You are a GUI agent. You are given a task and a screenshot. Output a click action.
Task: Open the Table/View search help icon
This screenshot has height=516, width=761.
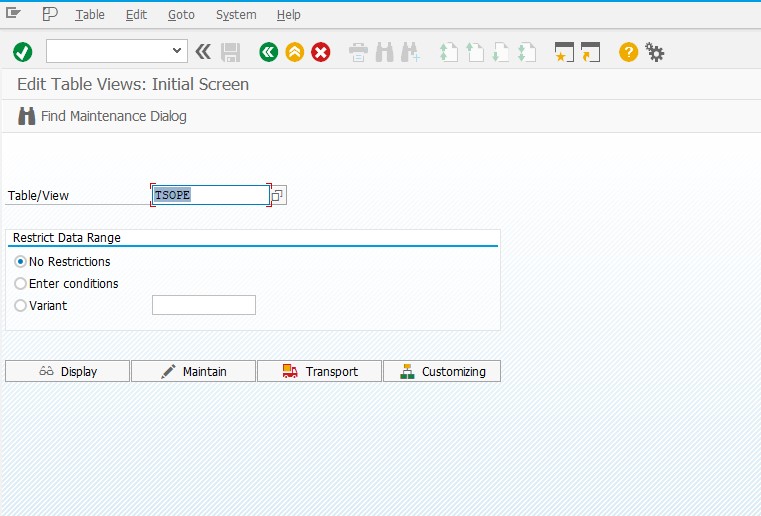278,195
